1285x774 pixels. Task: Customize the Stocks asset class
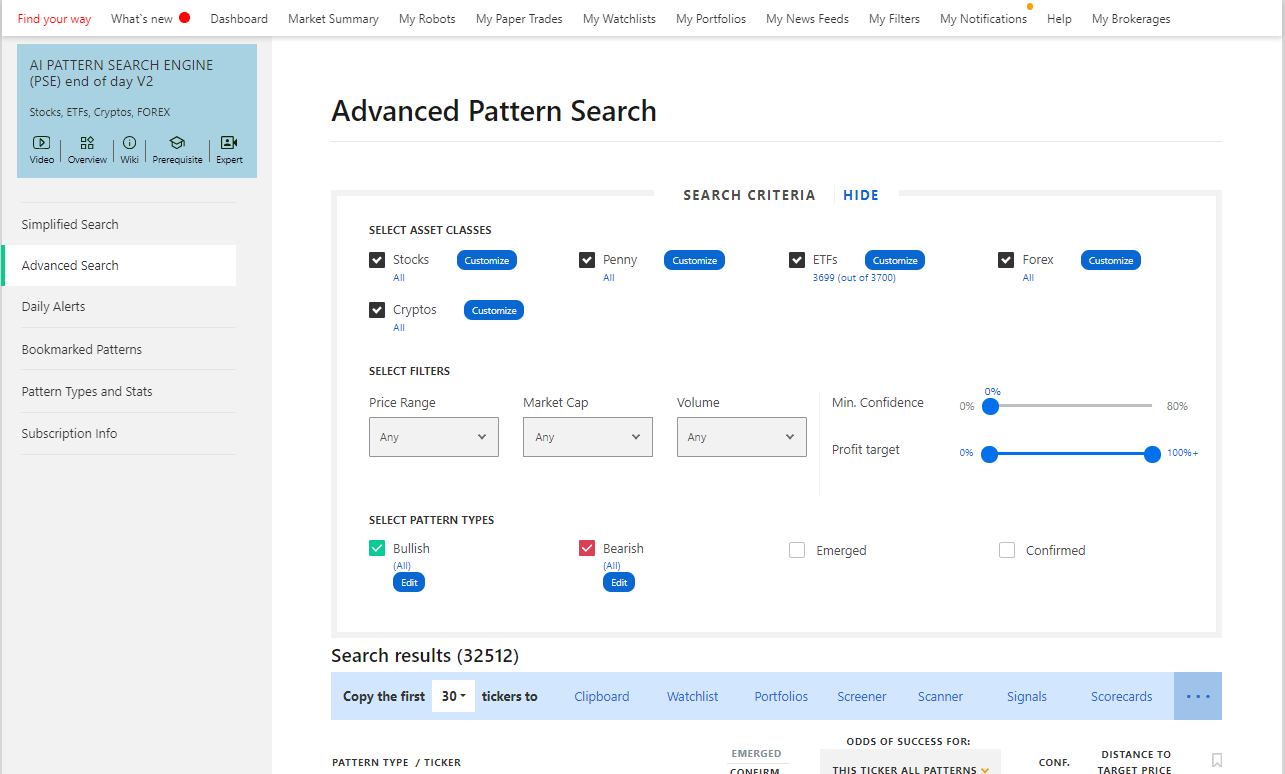pos(487,260)
